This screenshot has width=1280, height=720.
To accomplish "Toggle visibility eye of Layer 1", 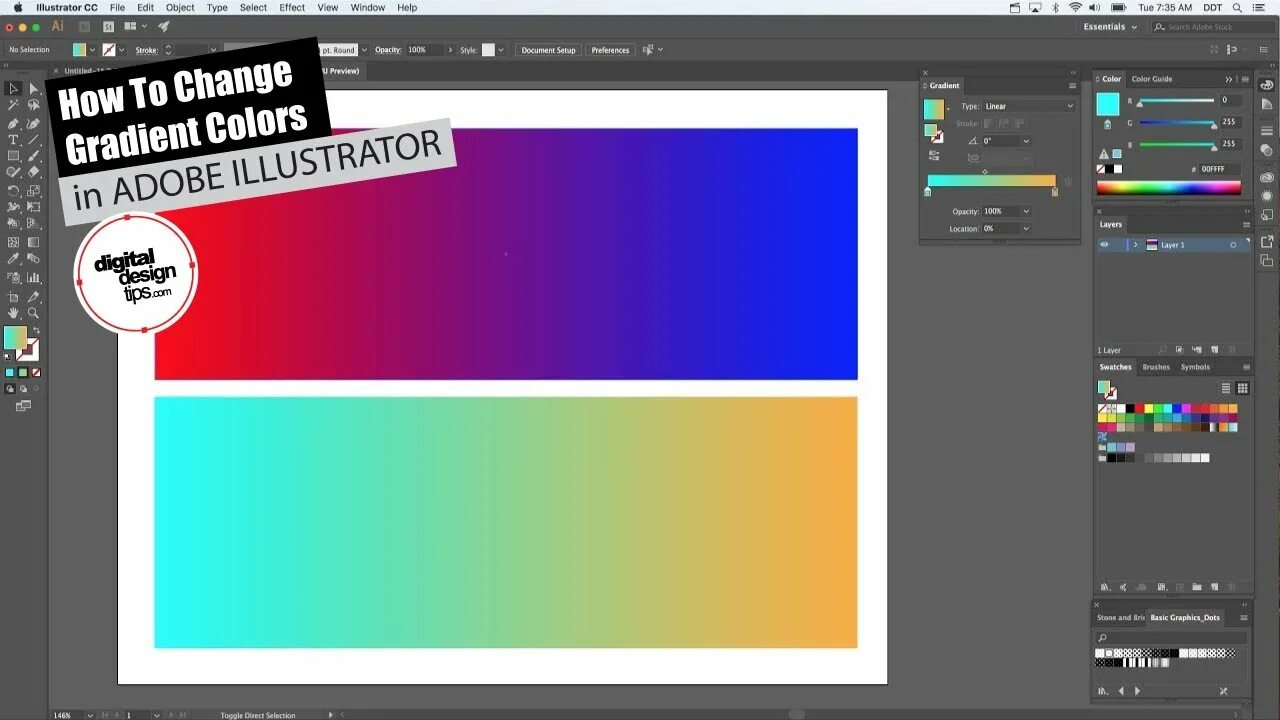I will pyautogui.click(x=1104, y=245).
